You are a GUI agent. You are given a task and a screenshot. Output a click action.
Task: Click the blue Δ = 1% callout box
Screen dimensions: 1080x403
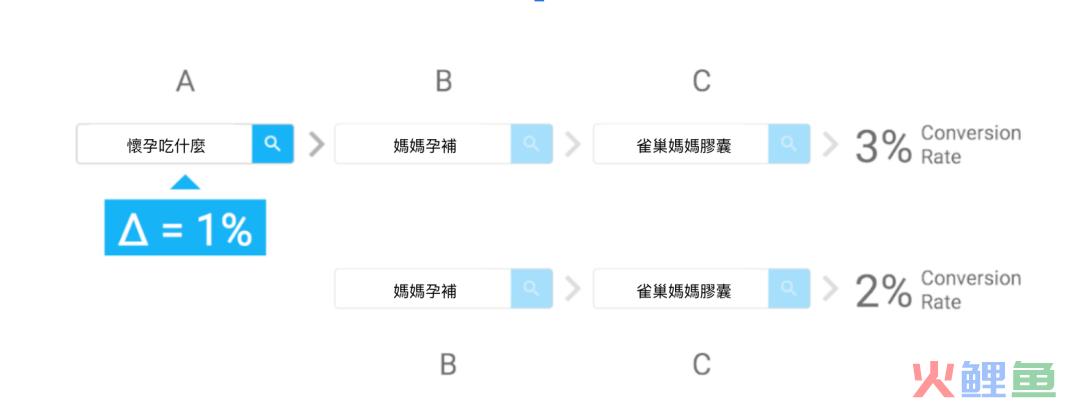185,227
